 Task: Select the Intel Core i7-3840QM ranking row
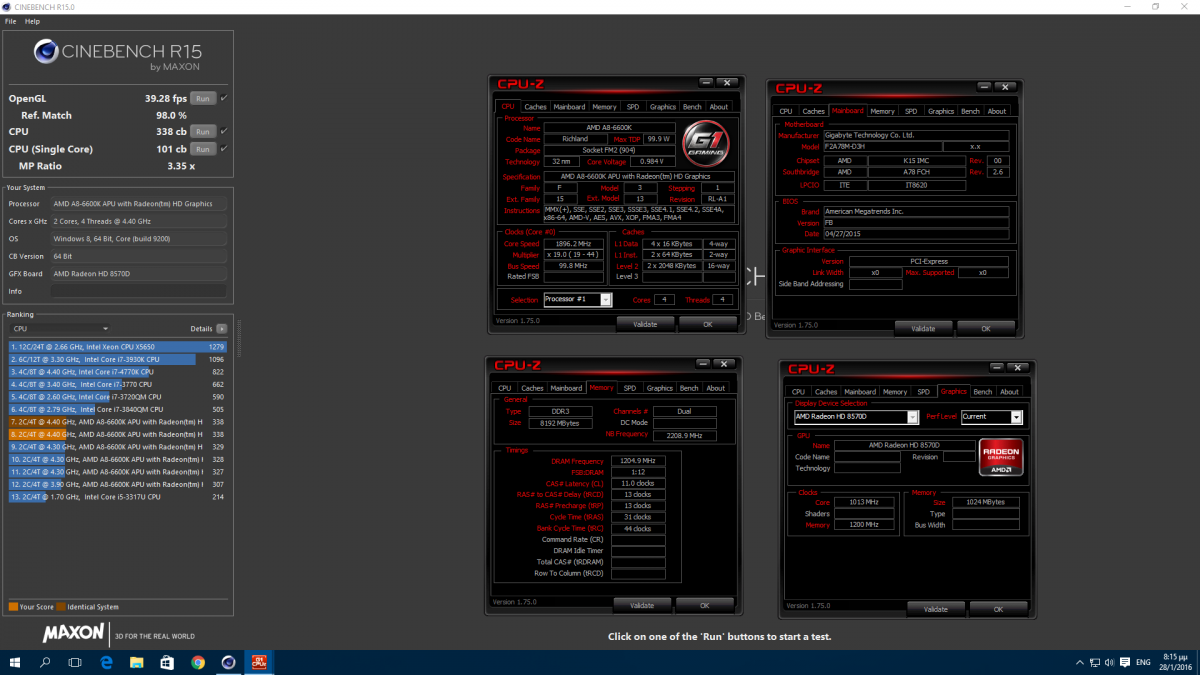(118, 409)
